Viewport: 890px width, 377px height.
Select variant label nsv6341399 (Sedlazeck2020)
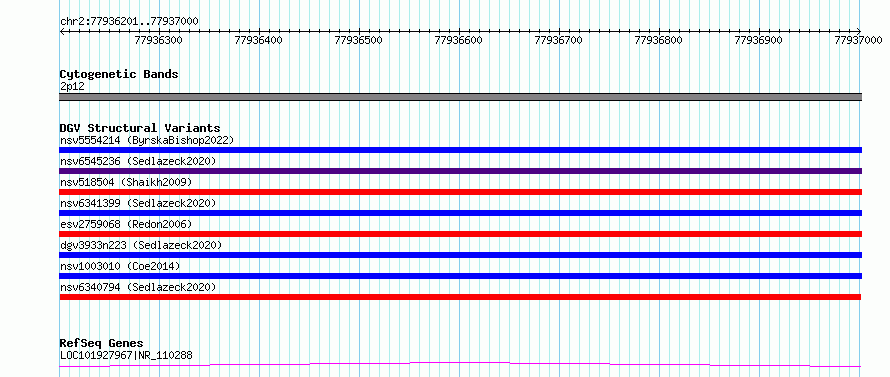click(x=138, y=203)
